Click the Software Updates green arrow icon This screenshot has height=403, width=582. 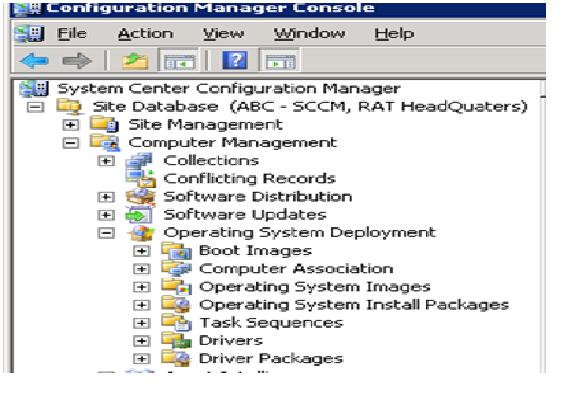click(139, 215)
